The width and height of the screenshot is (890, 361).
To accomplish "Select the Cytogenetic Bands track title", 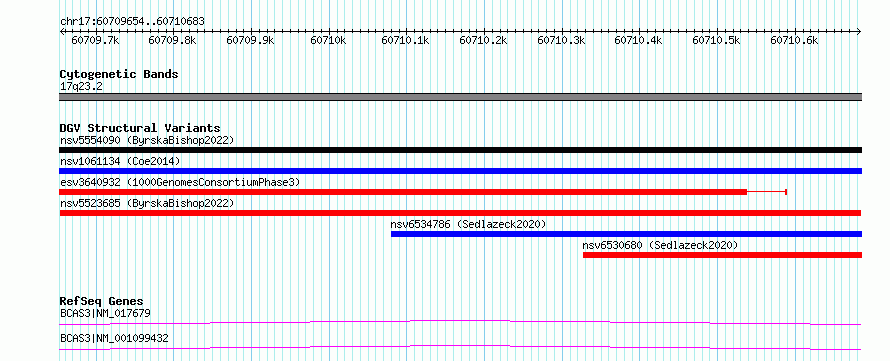I will click(119, 74).
